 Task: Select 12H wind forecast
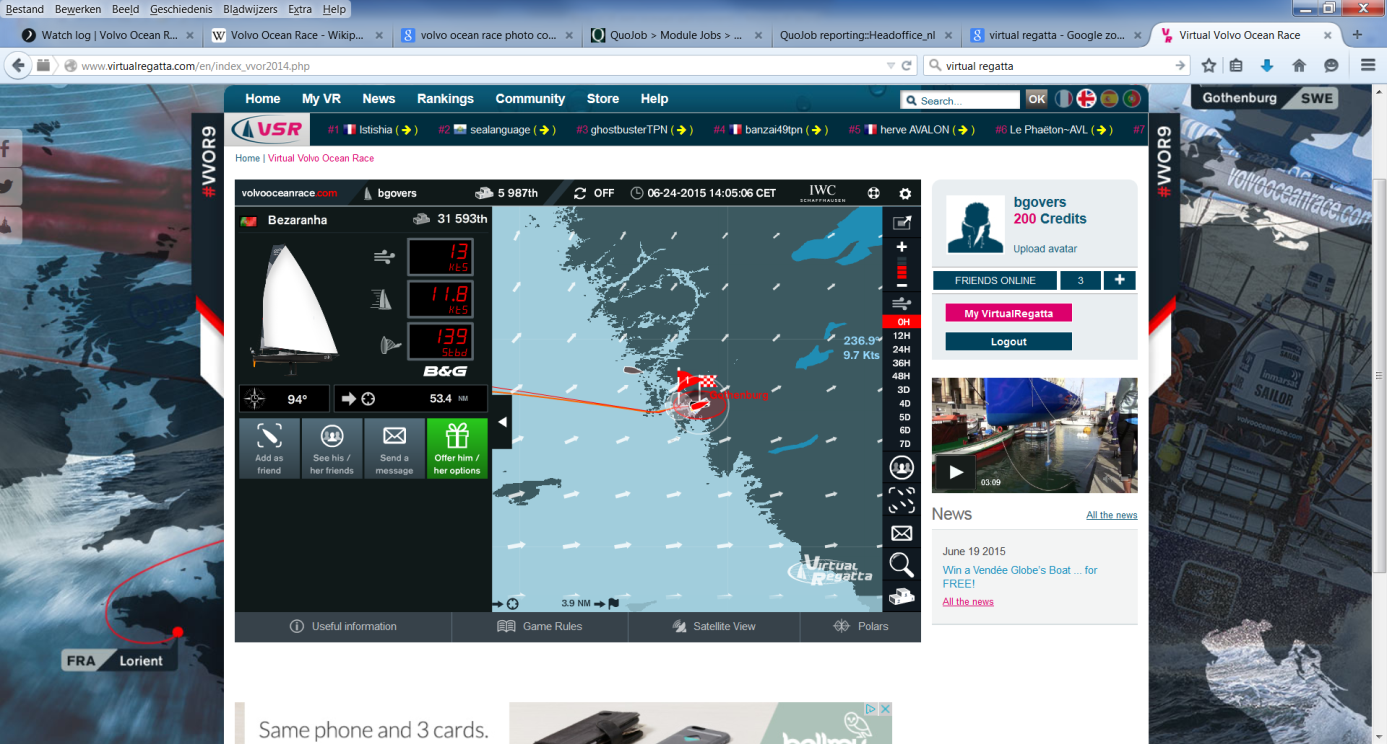coord(903,336)
